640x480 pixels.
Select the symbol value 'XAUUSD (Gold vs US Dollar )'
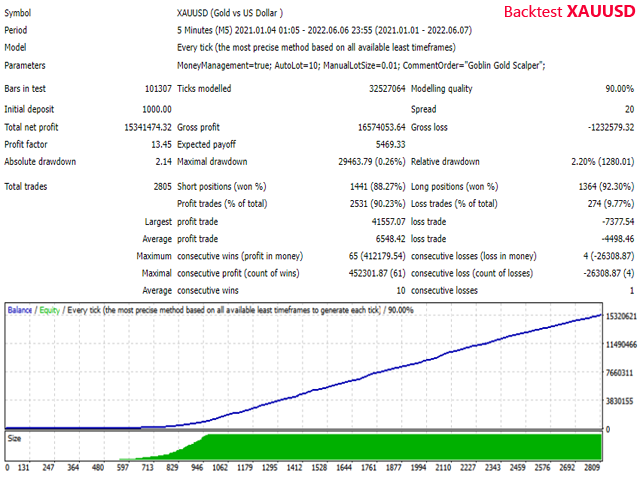230,13
